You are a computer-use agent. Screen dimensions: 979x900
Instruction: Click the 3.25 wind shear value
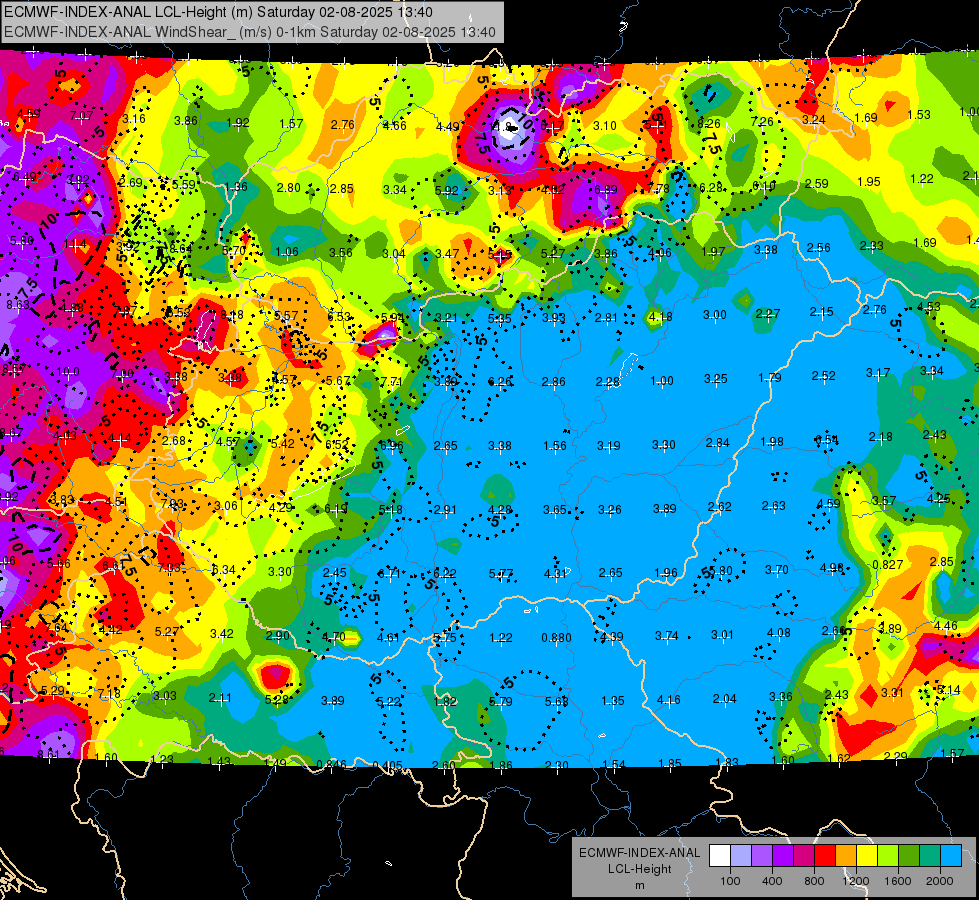pos(716,378)
